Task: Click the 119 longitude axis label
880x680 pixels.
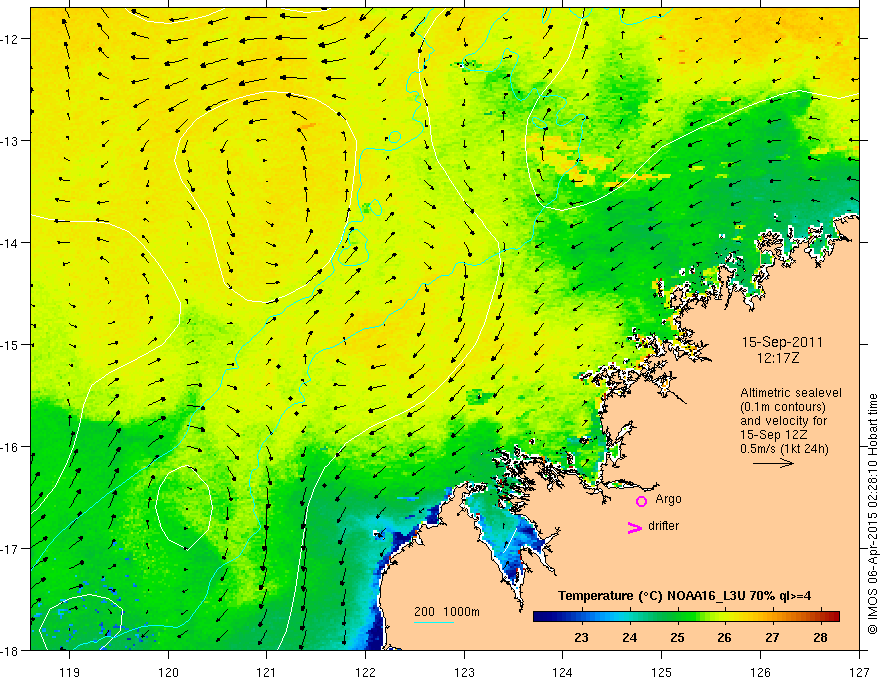Action: click(70, 672)
